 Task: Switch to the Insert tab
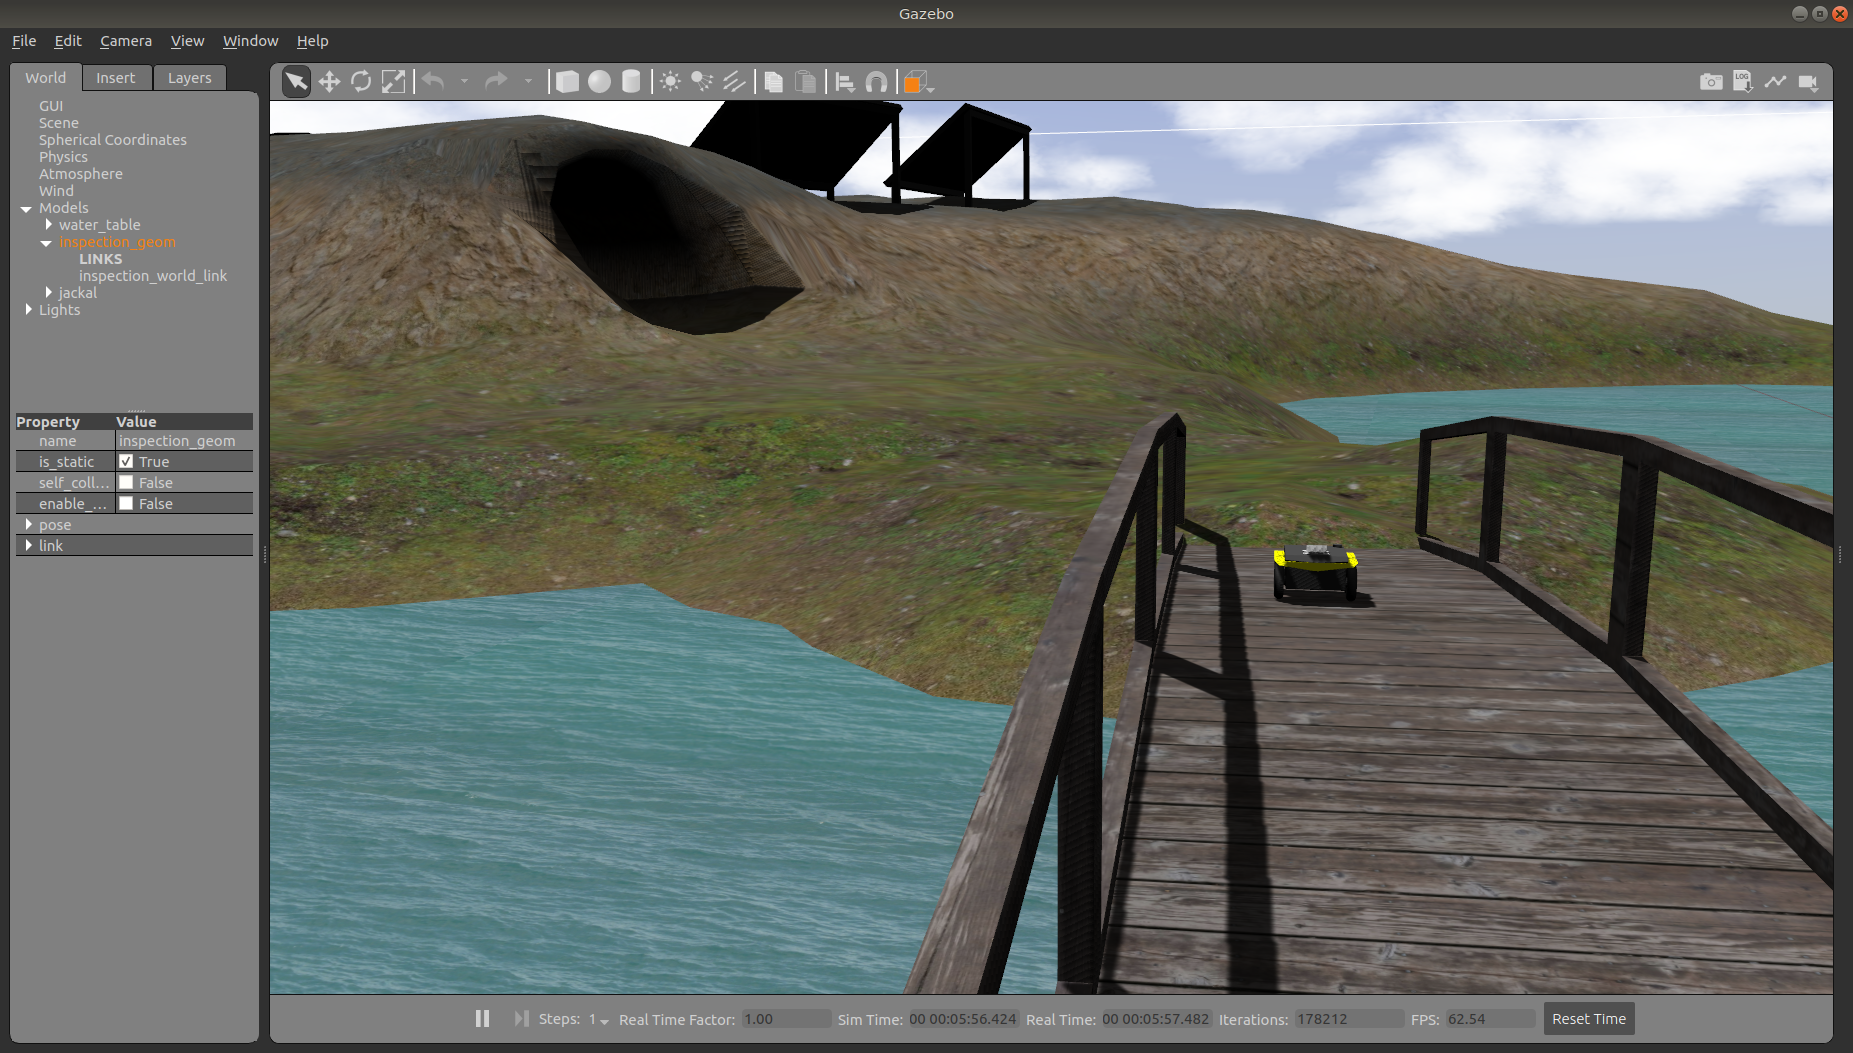pos(115,78)
